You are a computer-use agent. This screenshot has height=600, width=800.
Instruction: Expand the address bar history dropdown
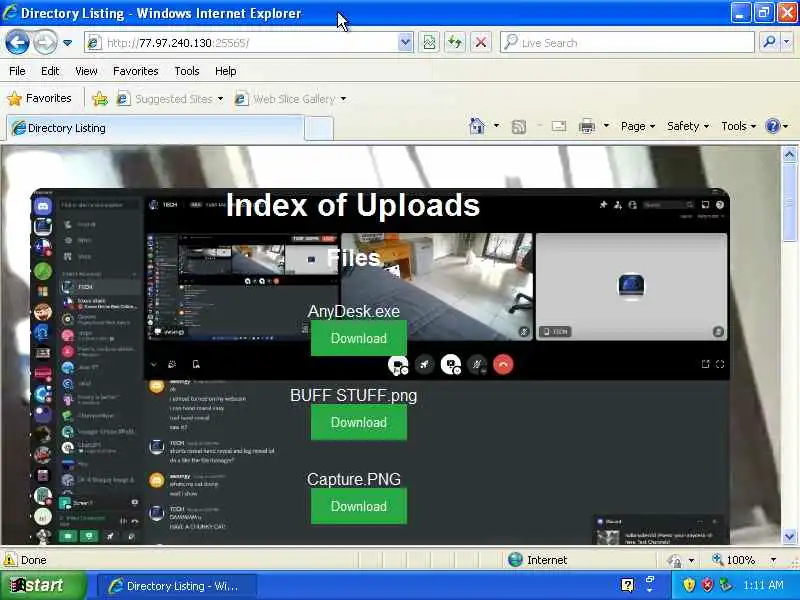pyautogui.click(x=405, y=43)
